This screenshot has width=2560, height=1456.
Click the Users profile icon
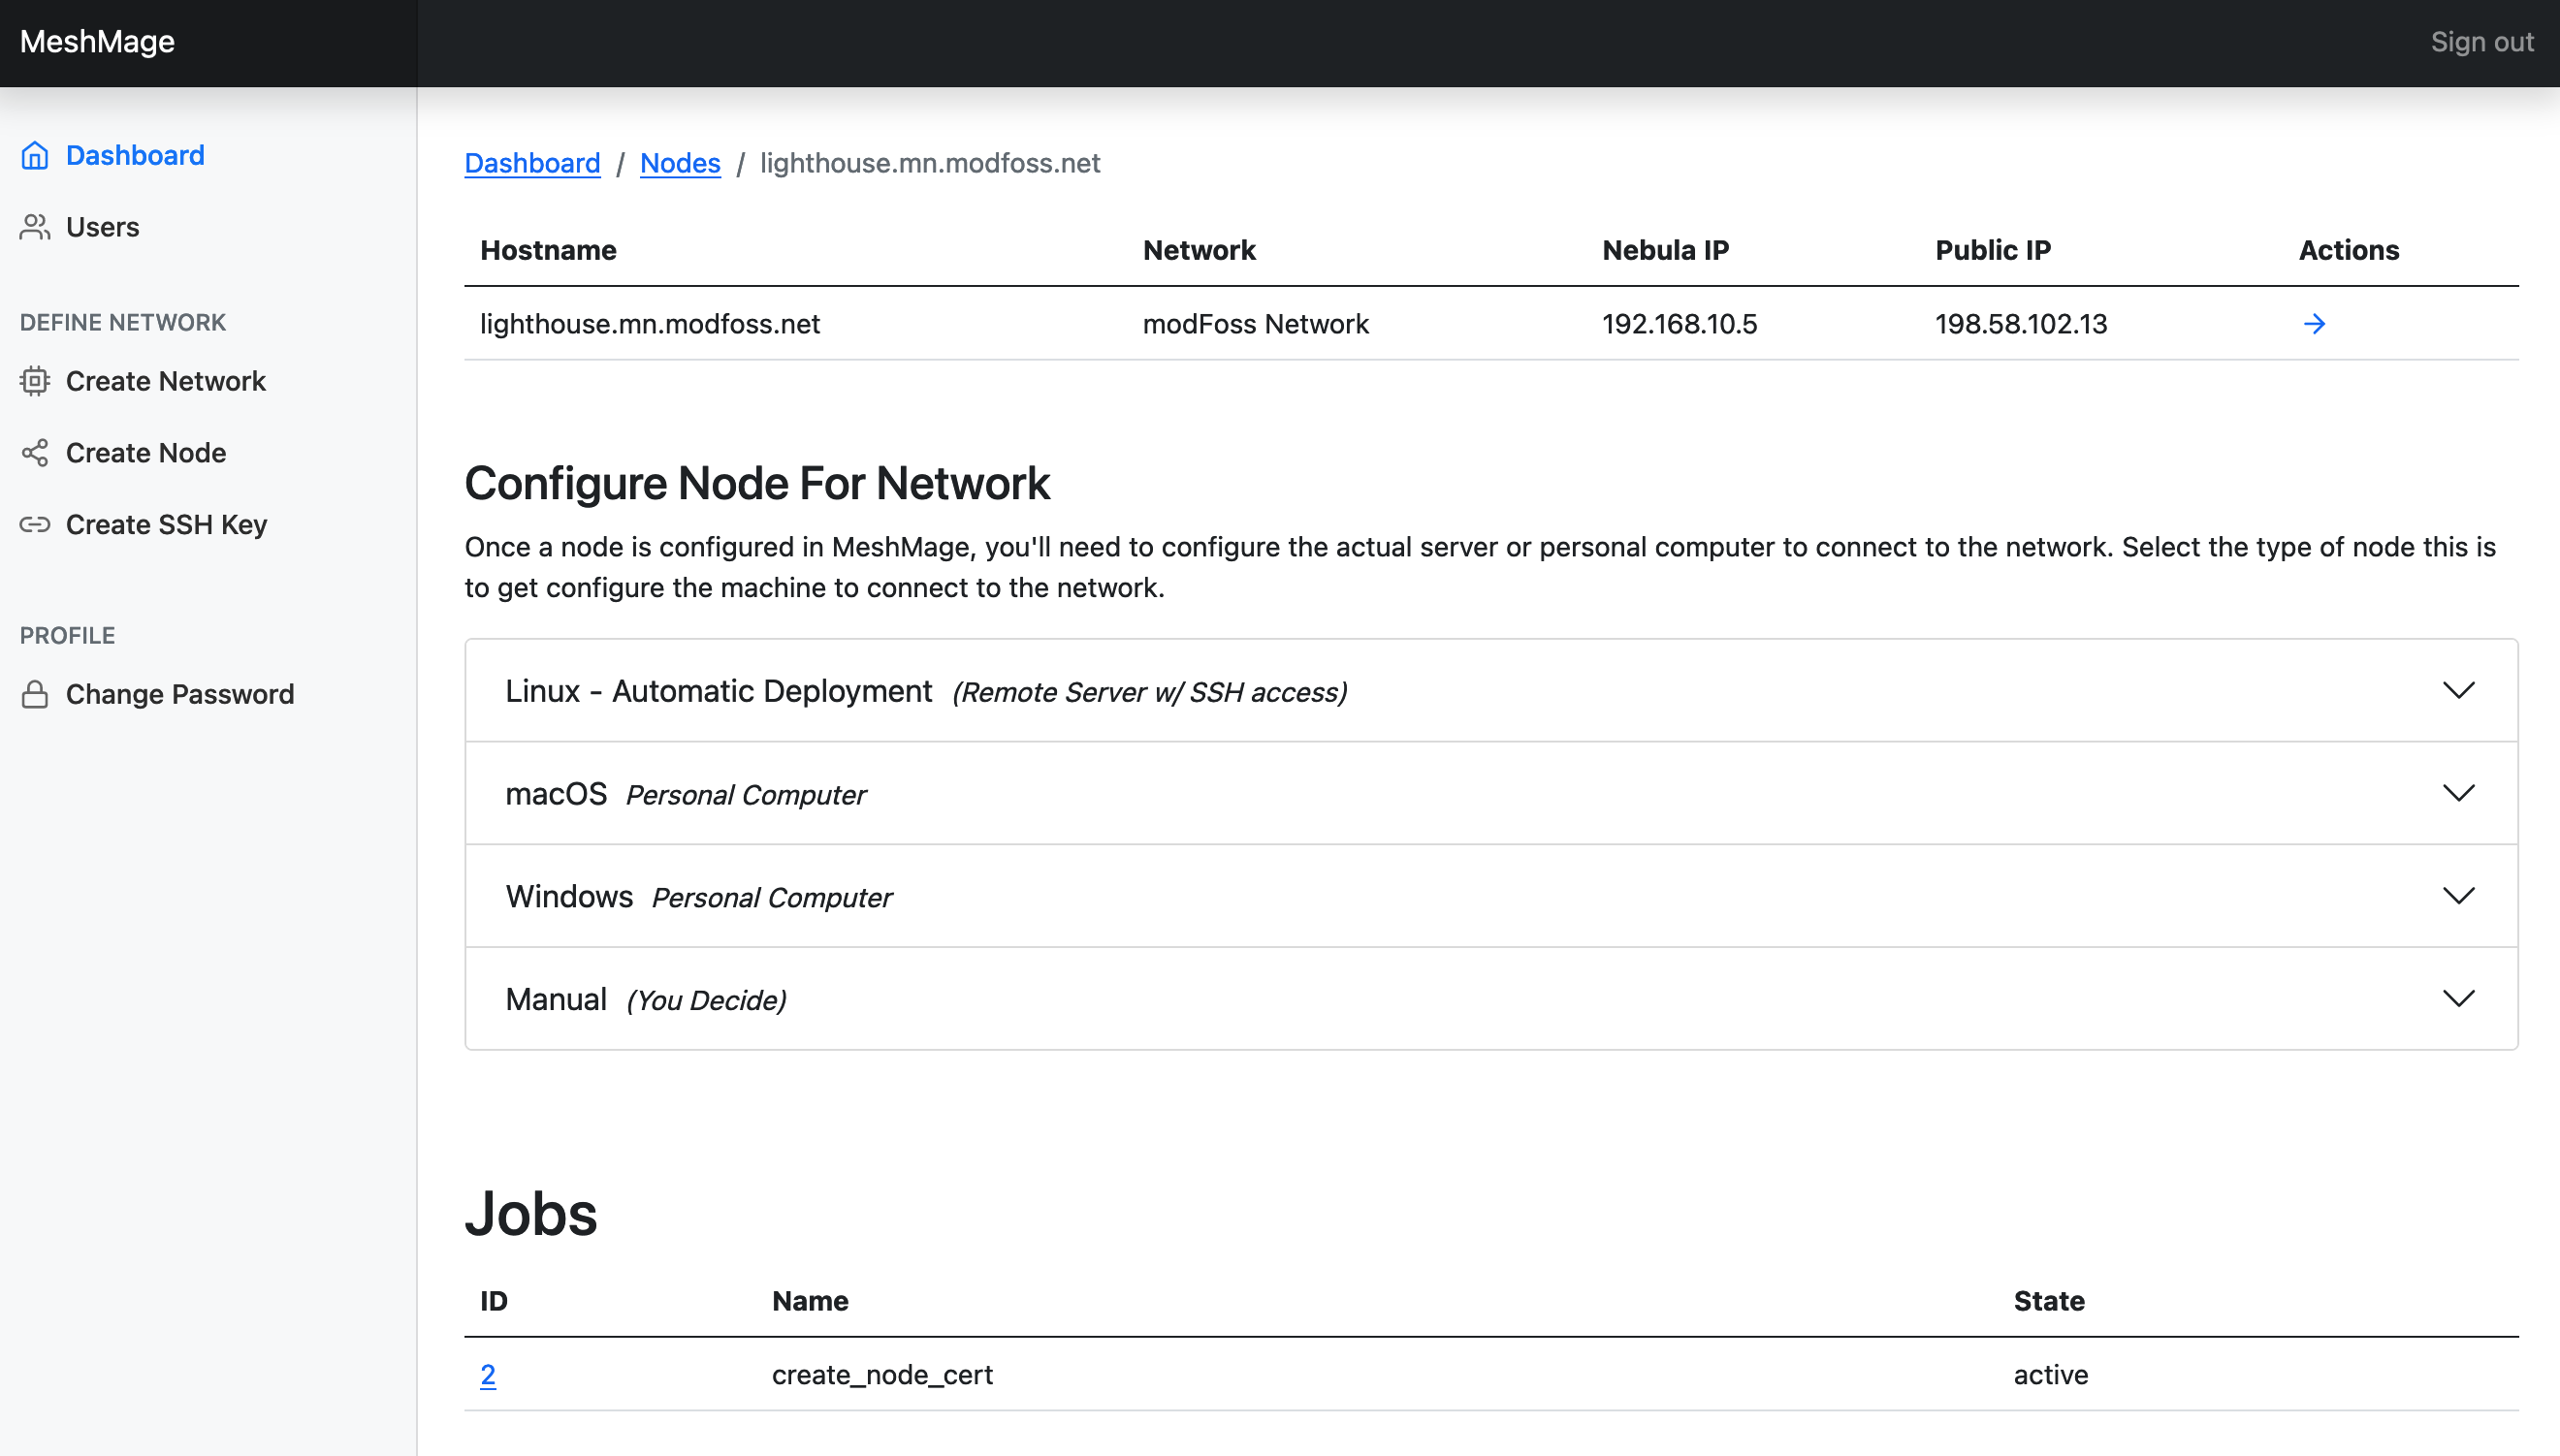tap(35, 225)
